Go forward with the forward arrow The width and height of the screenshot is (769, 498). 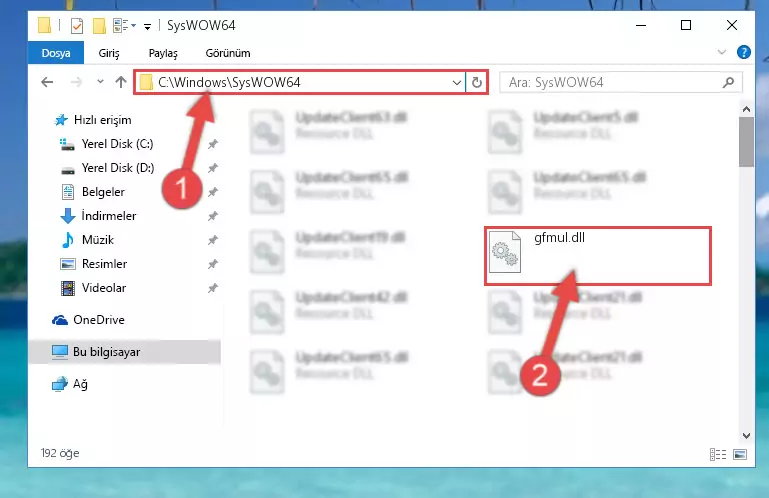(x=76, y=82)
